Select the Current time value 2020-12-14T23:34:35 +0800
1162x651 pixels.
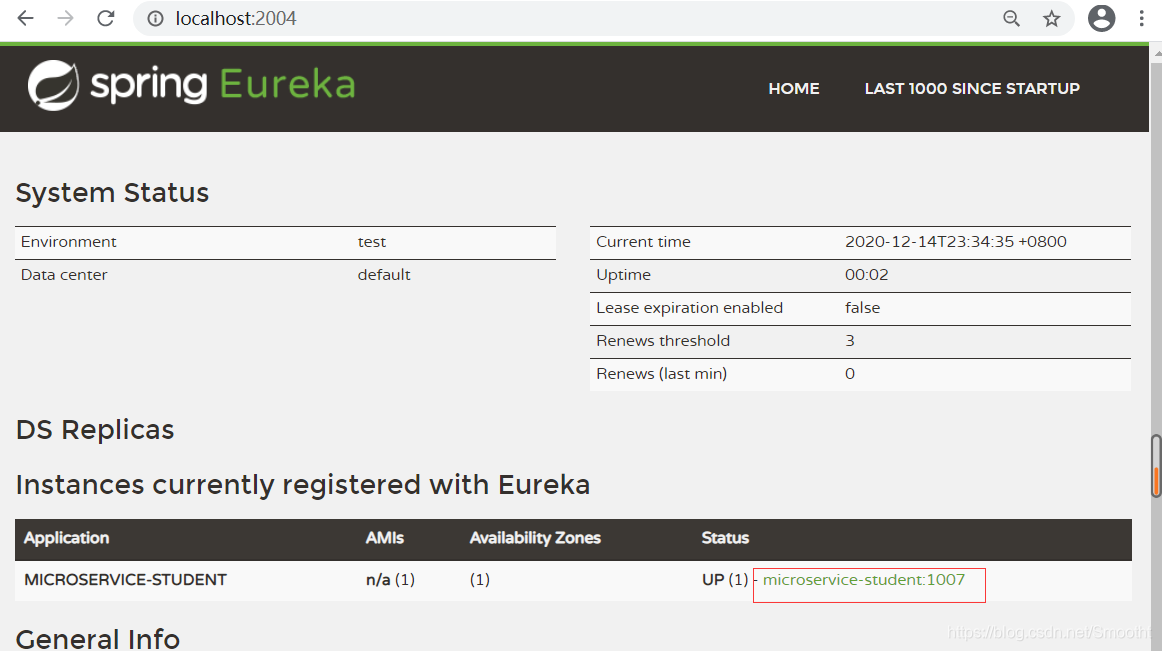(955, 242)
